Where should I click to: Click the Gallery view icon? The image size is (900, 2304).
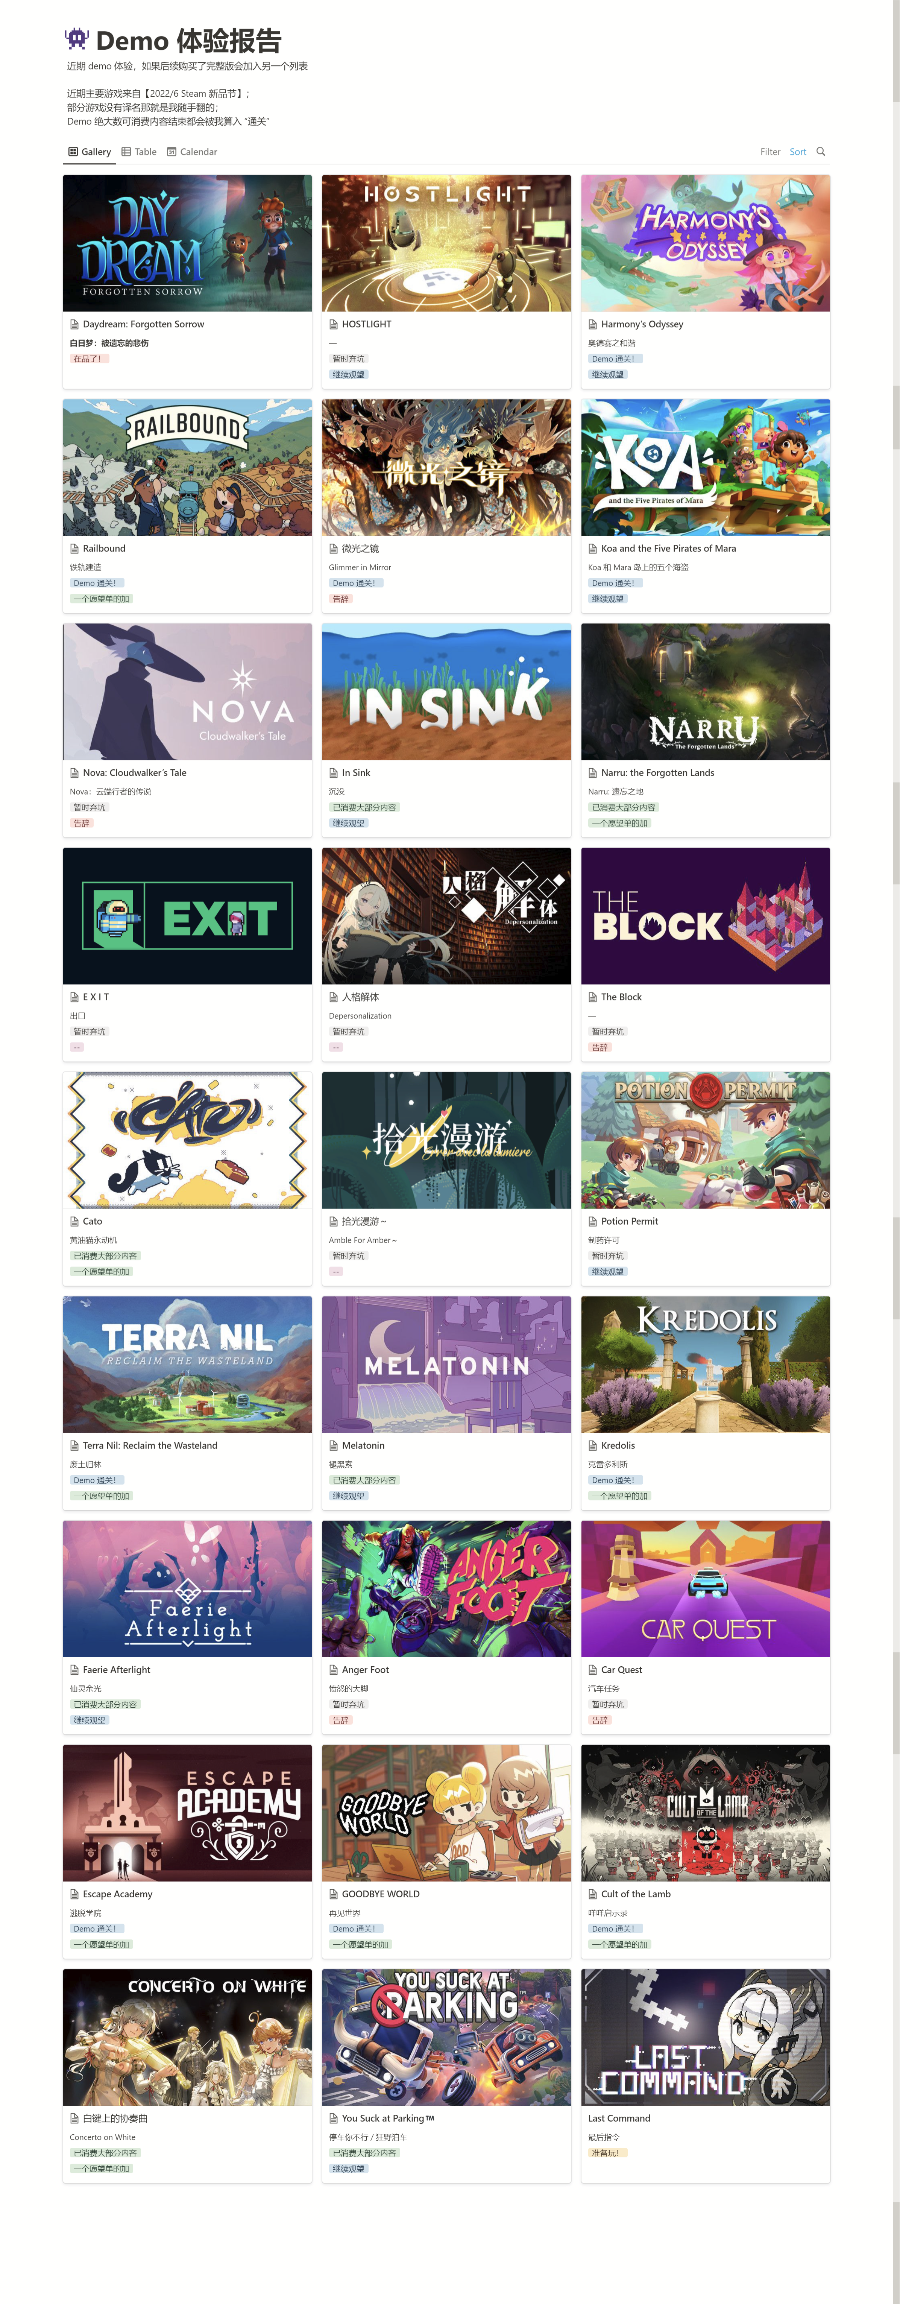click(x=73, y=152)
